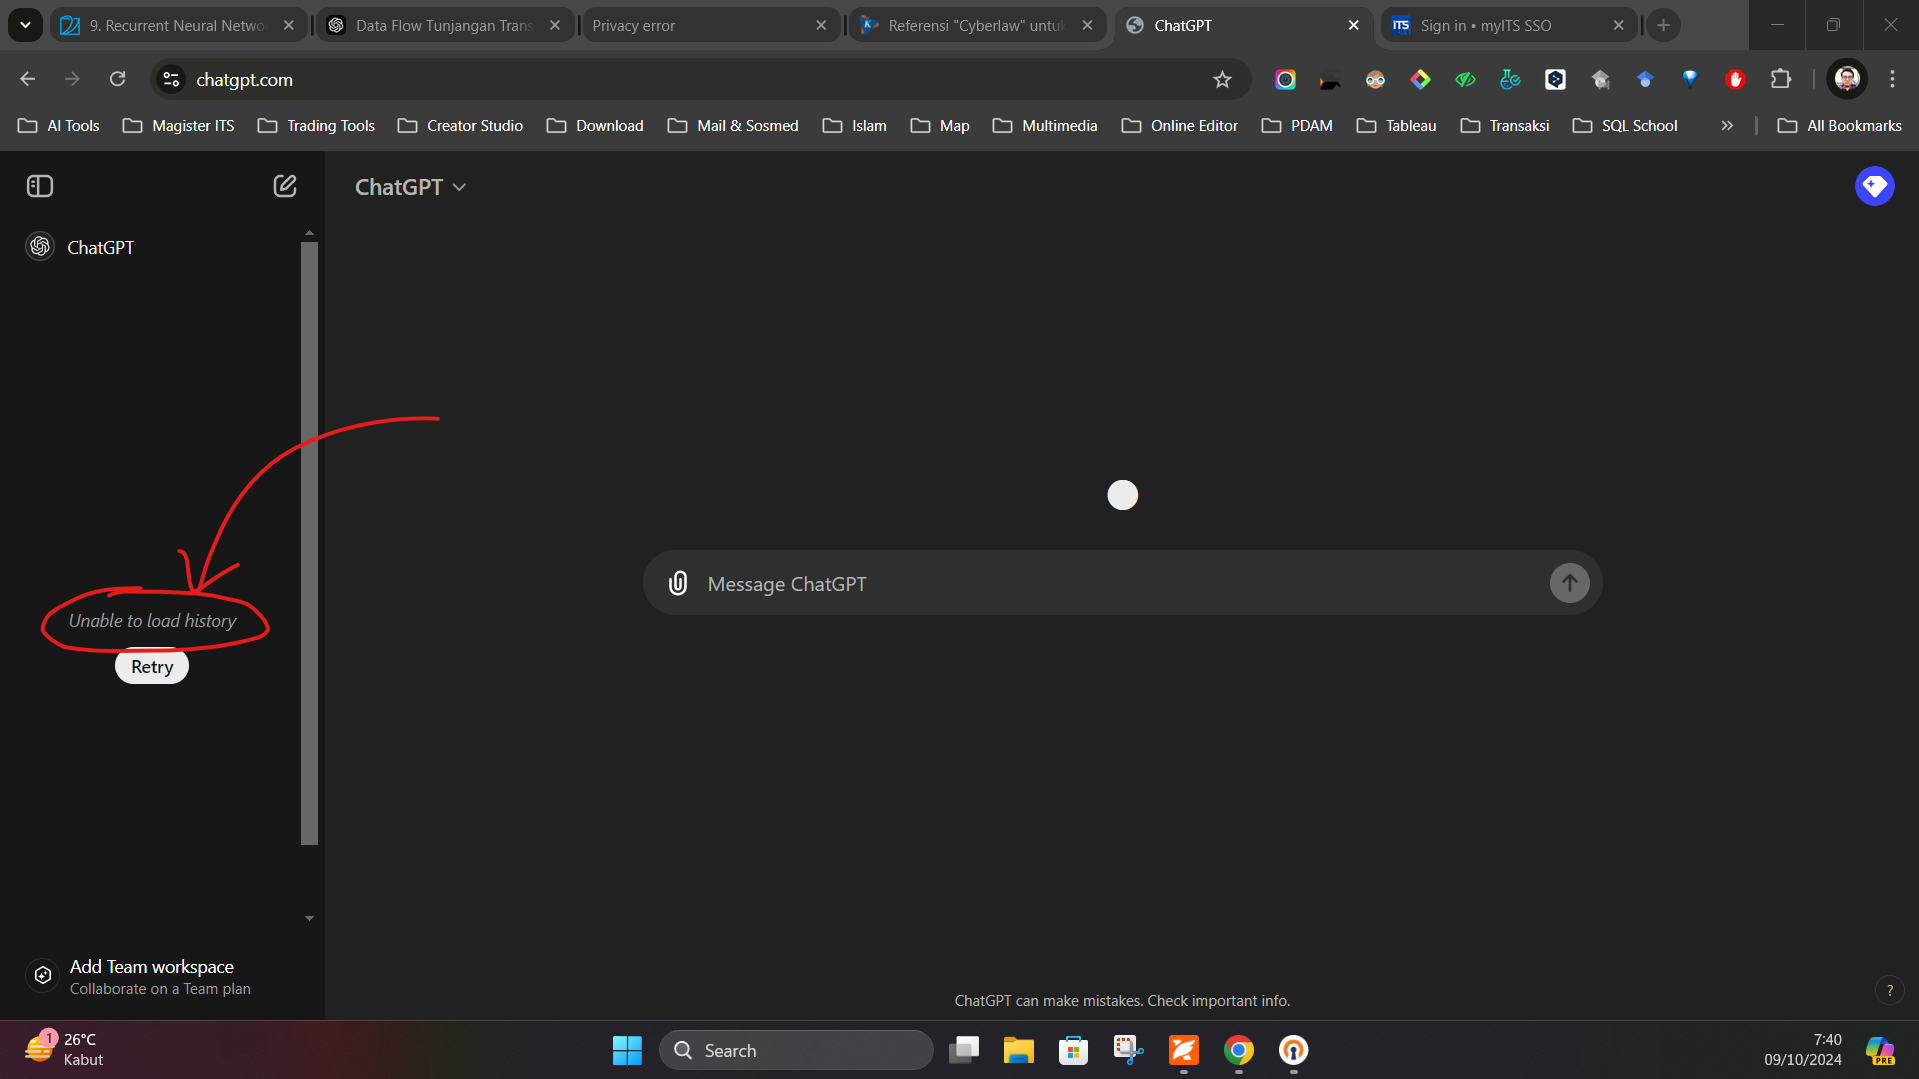Show more bookmarks with double chevron
The height and width of the screenshot is (1079, 1919).
(x=1727, y=125)
